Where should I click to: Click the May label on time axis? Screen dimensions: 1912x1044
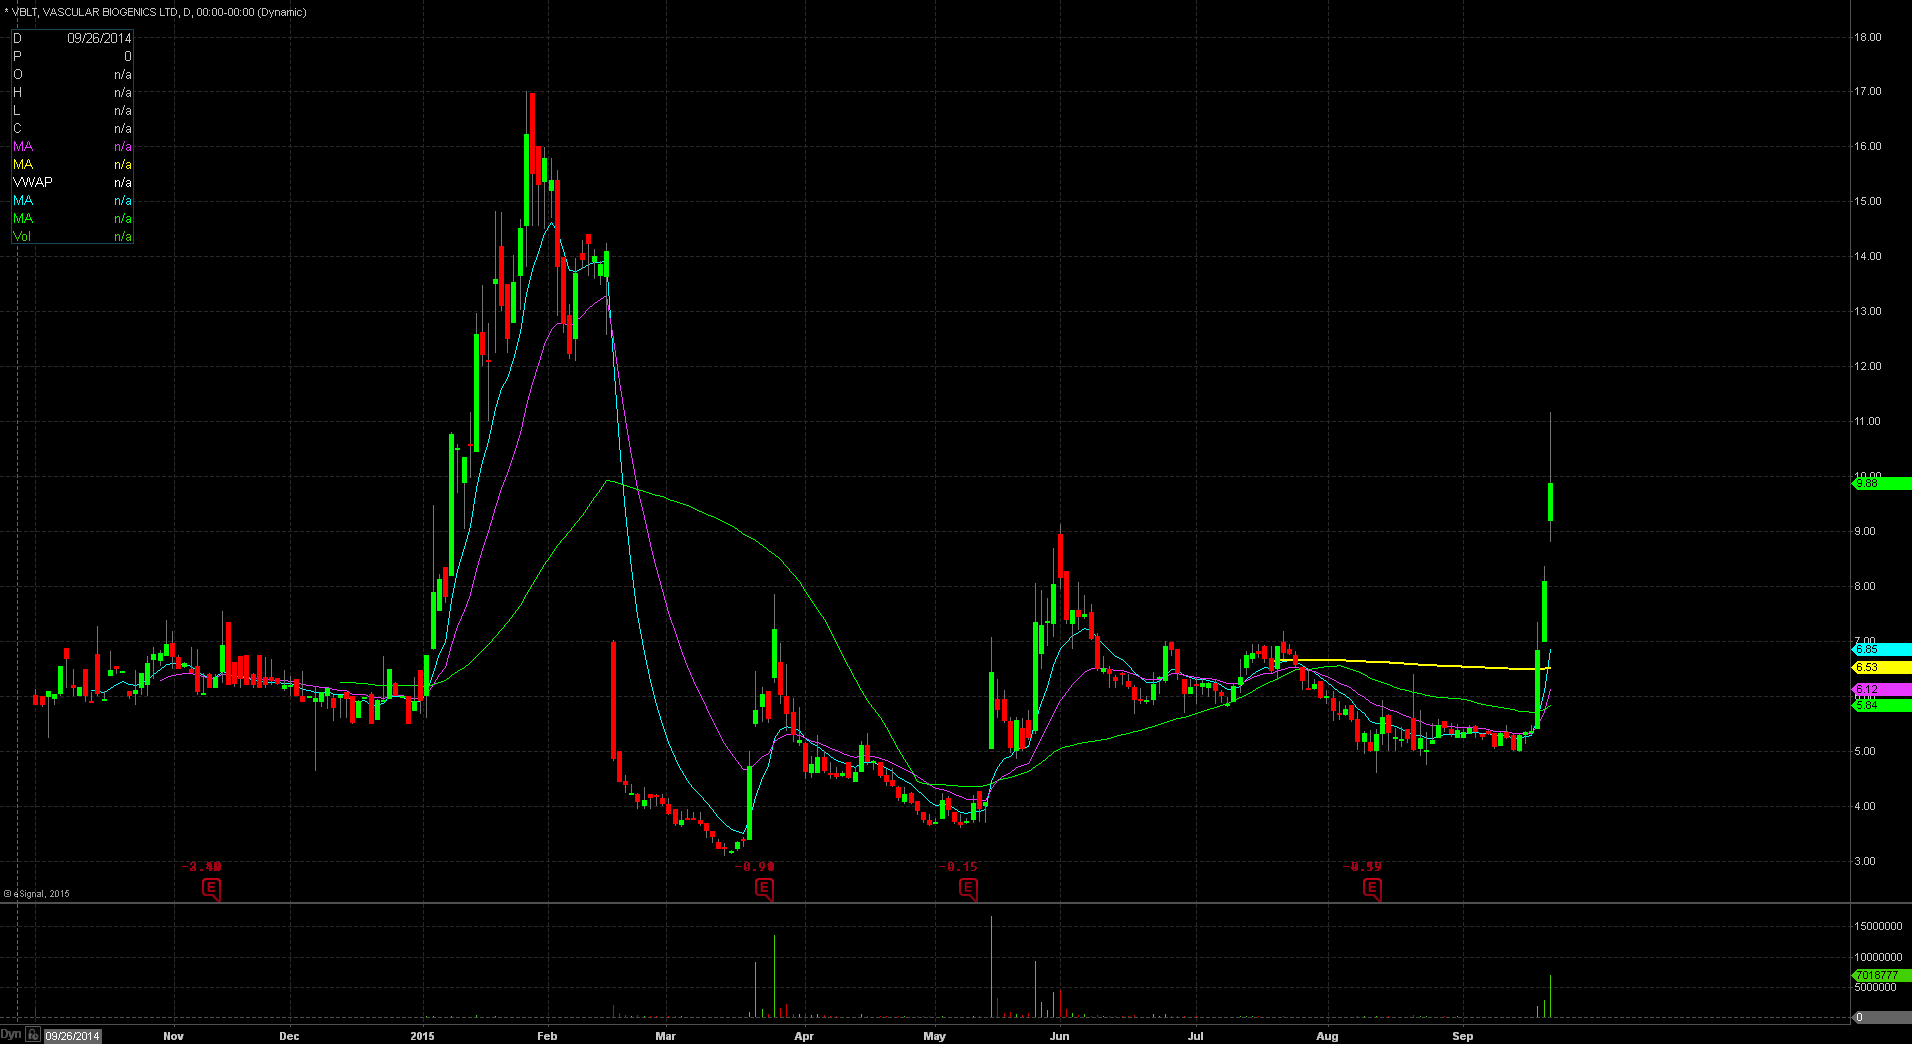point(934,1036)
